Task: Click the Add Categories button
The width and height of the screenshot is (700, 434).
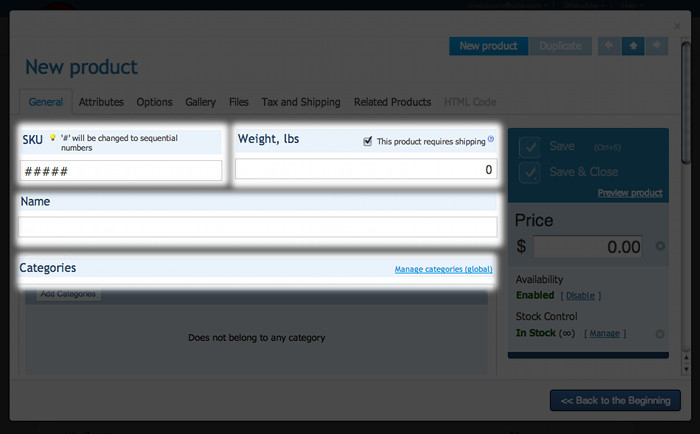Action: point(68,294)
